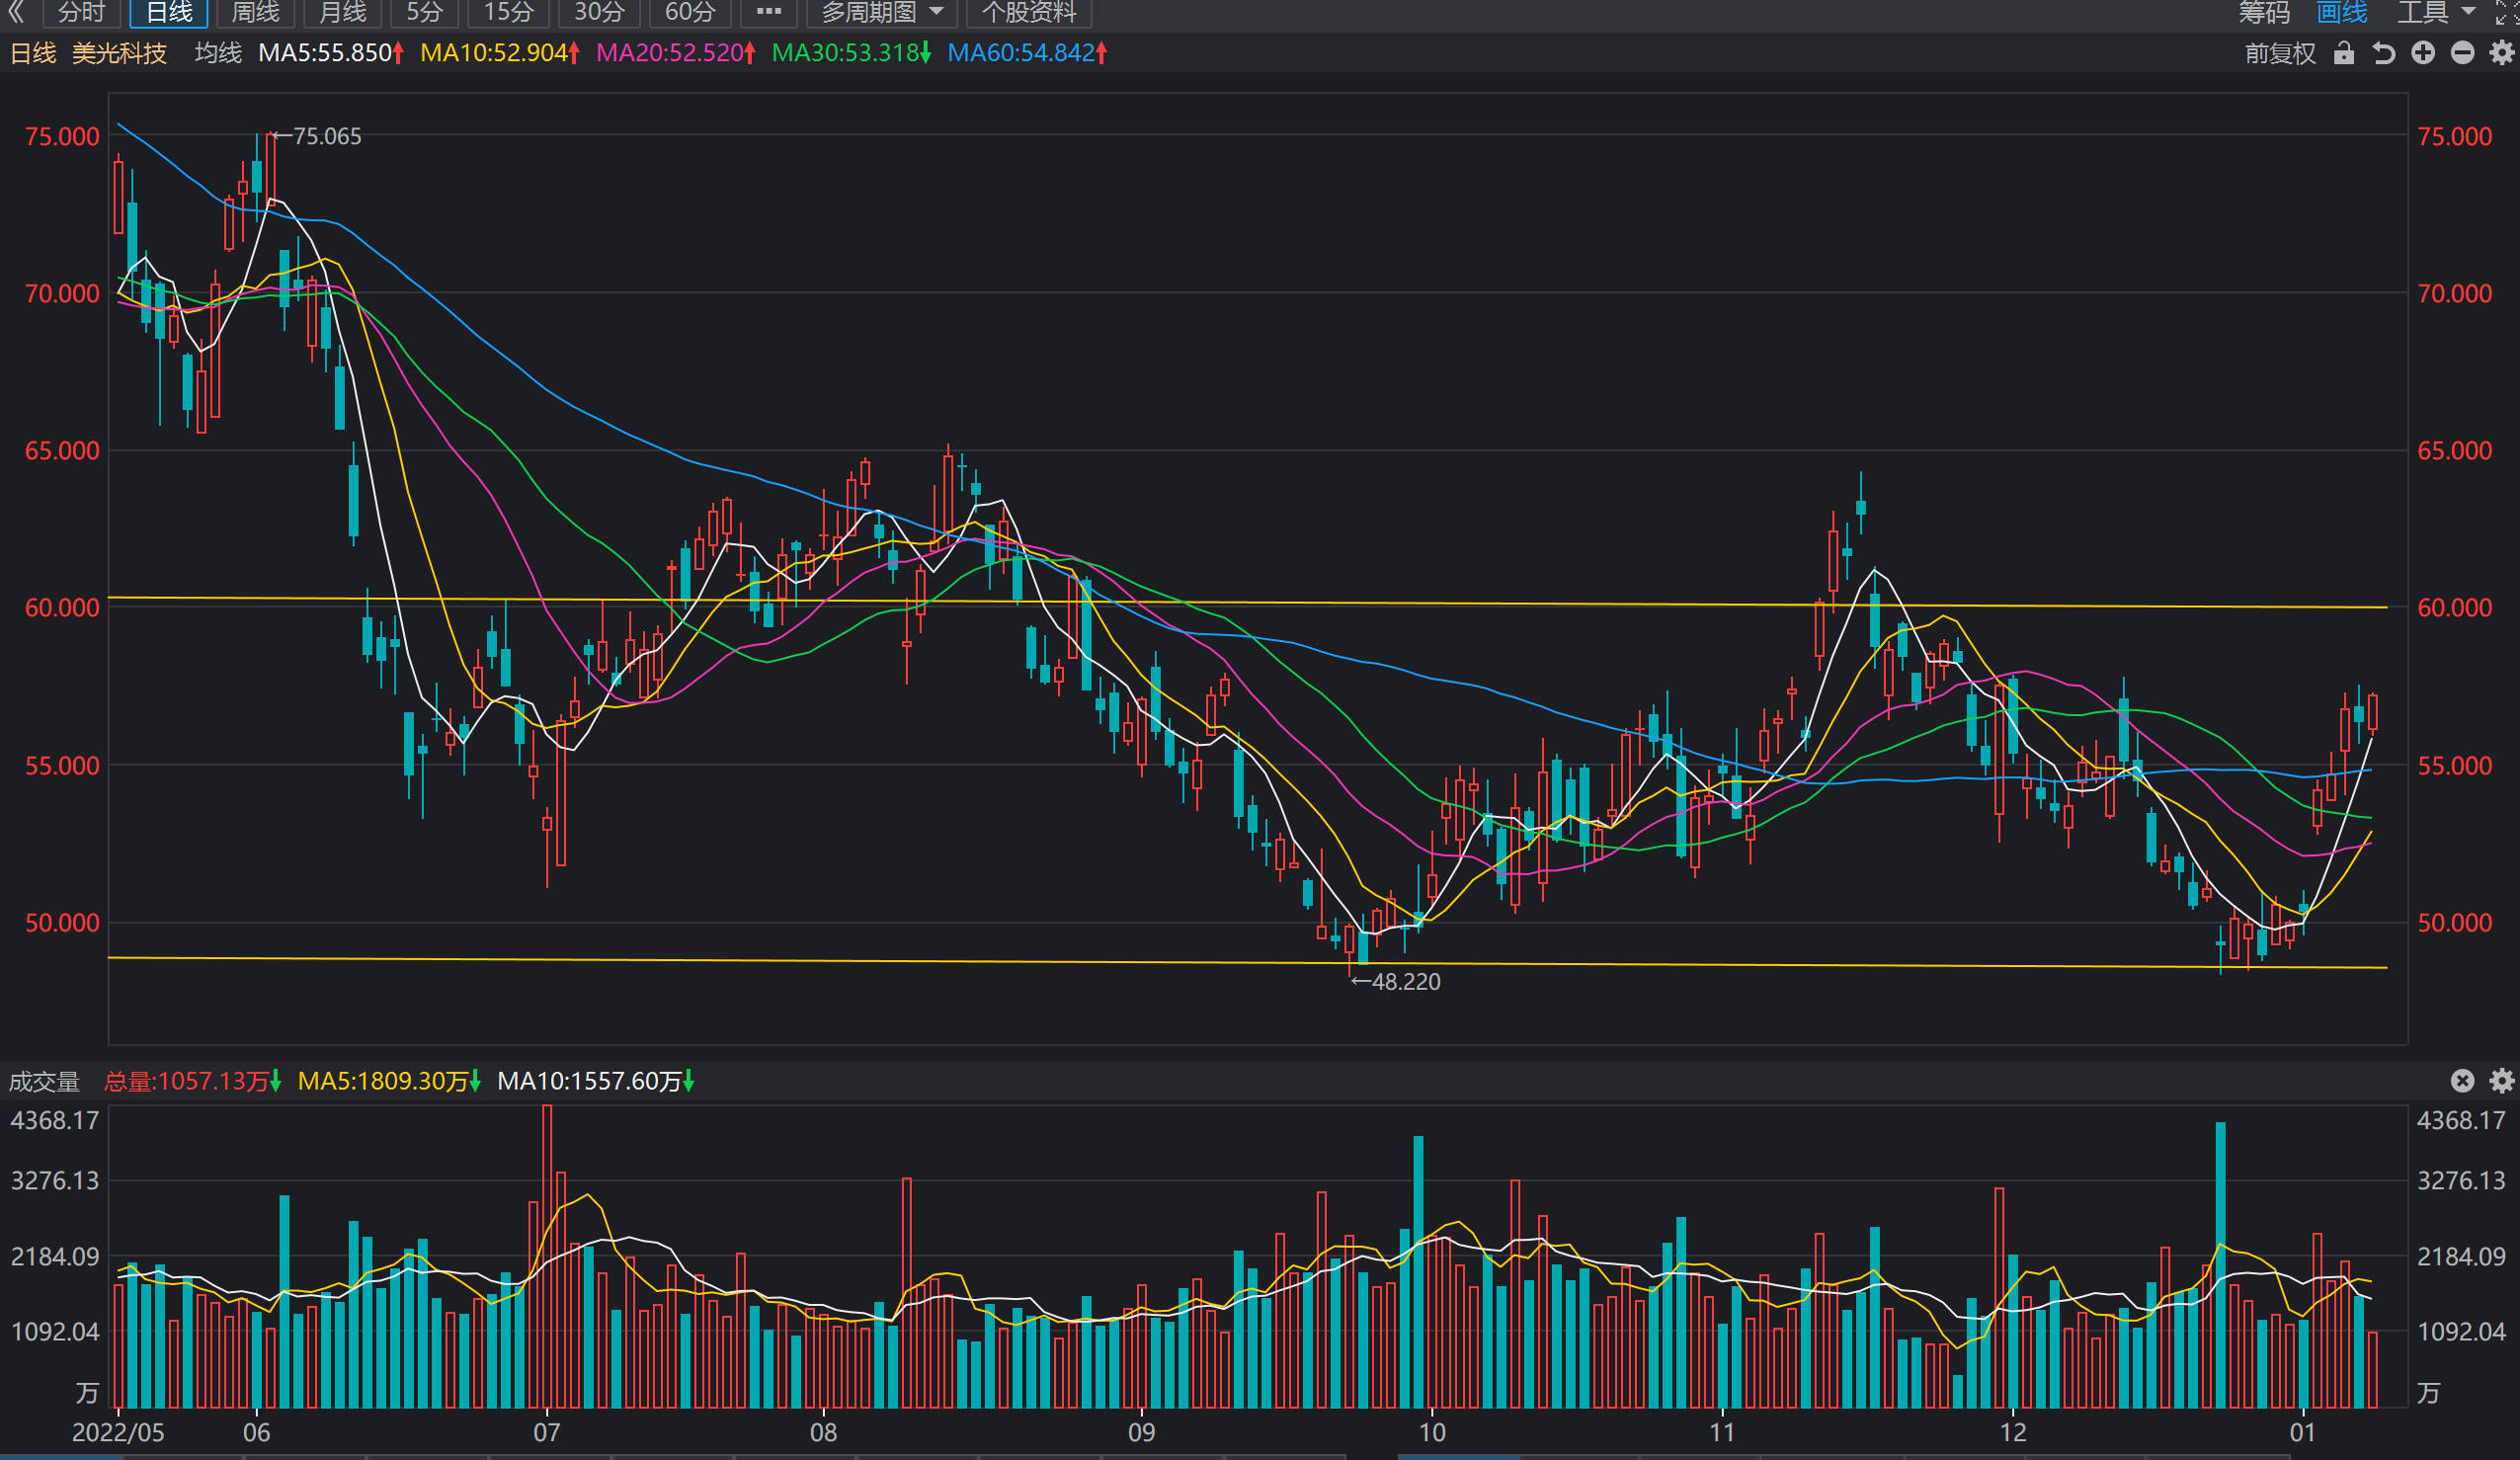Switch to the 30分 period tab
The width and height of the screenshot is (2520, 1460).
599,12
